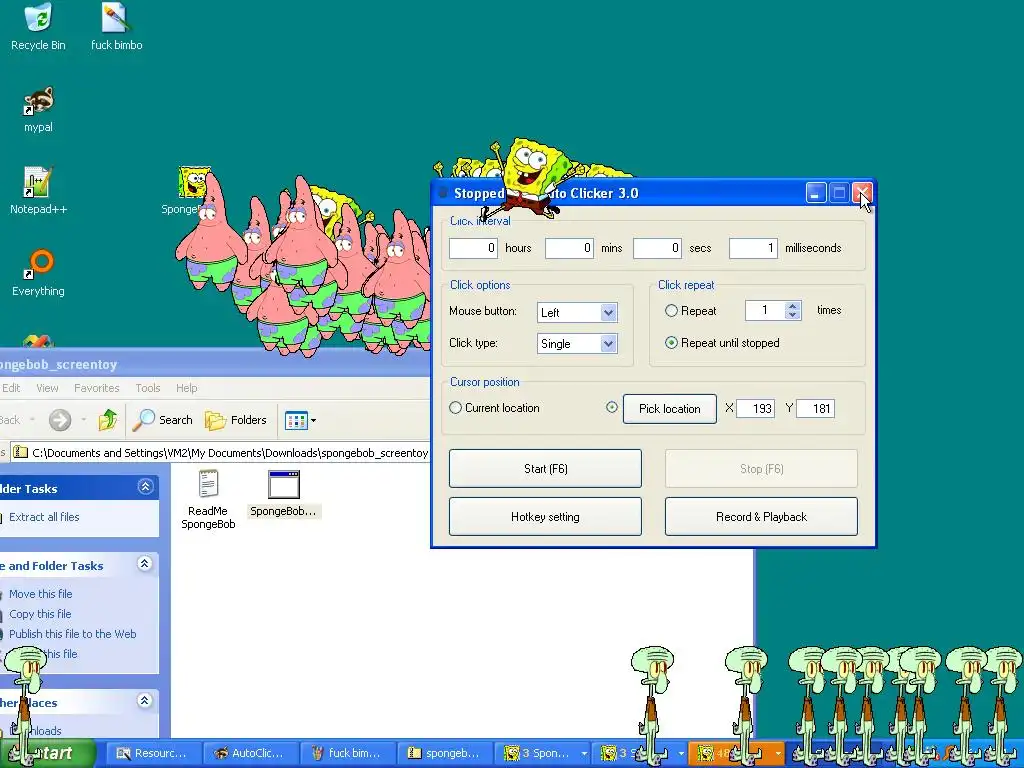Select the SpongeBob application file
Viewport: 1024px width, 768px height.
tap(283, 494)
